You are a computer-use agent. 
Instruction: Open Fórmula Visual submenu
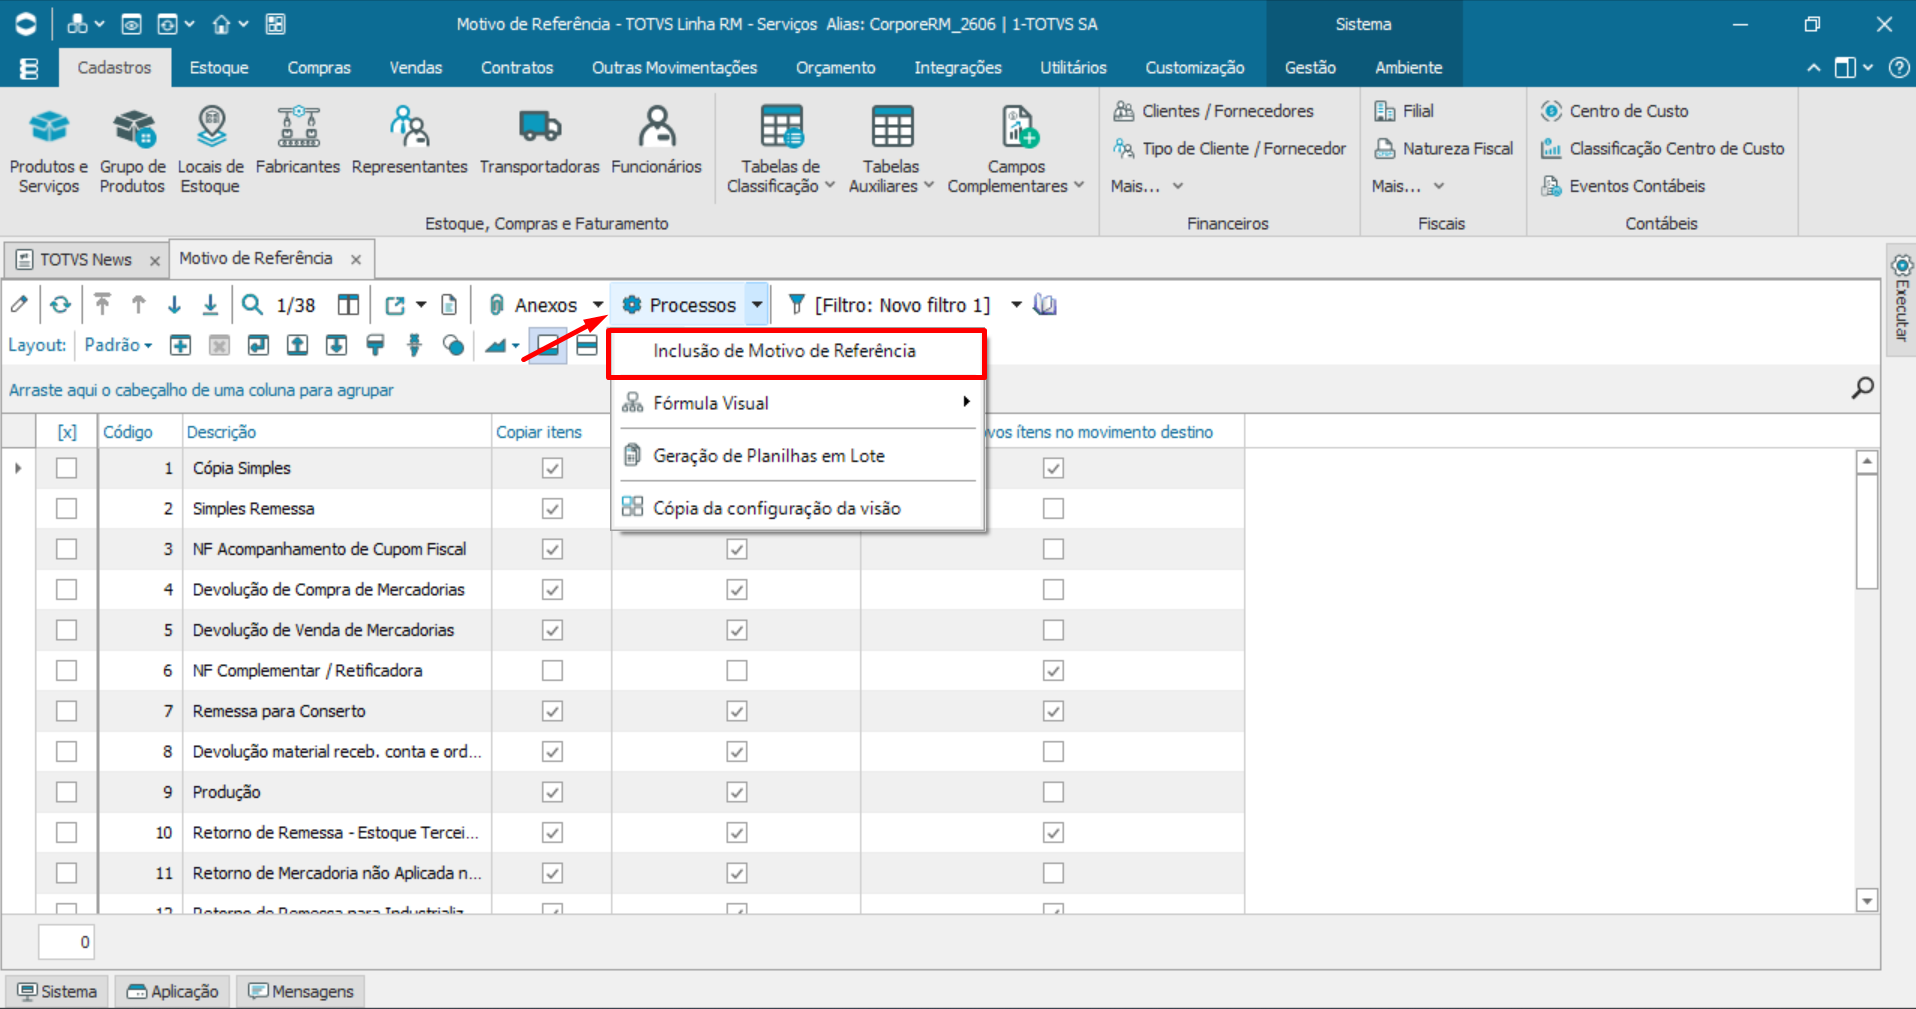point(796,403)
